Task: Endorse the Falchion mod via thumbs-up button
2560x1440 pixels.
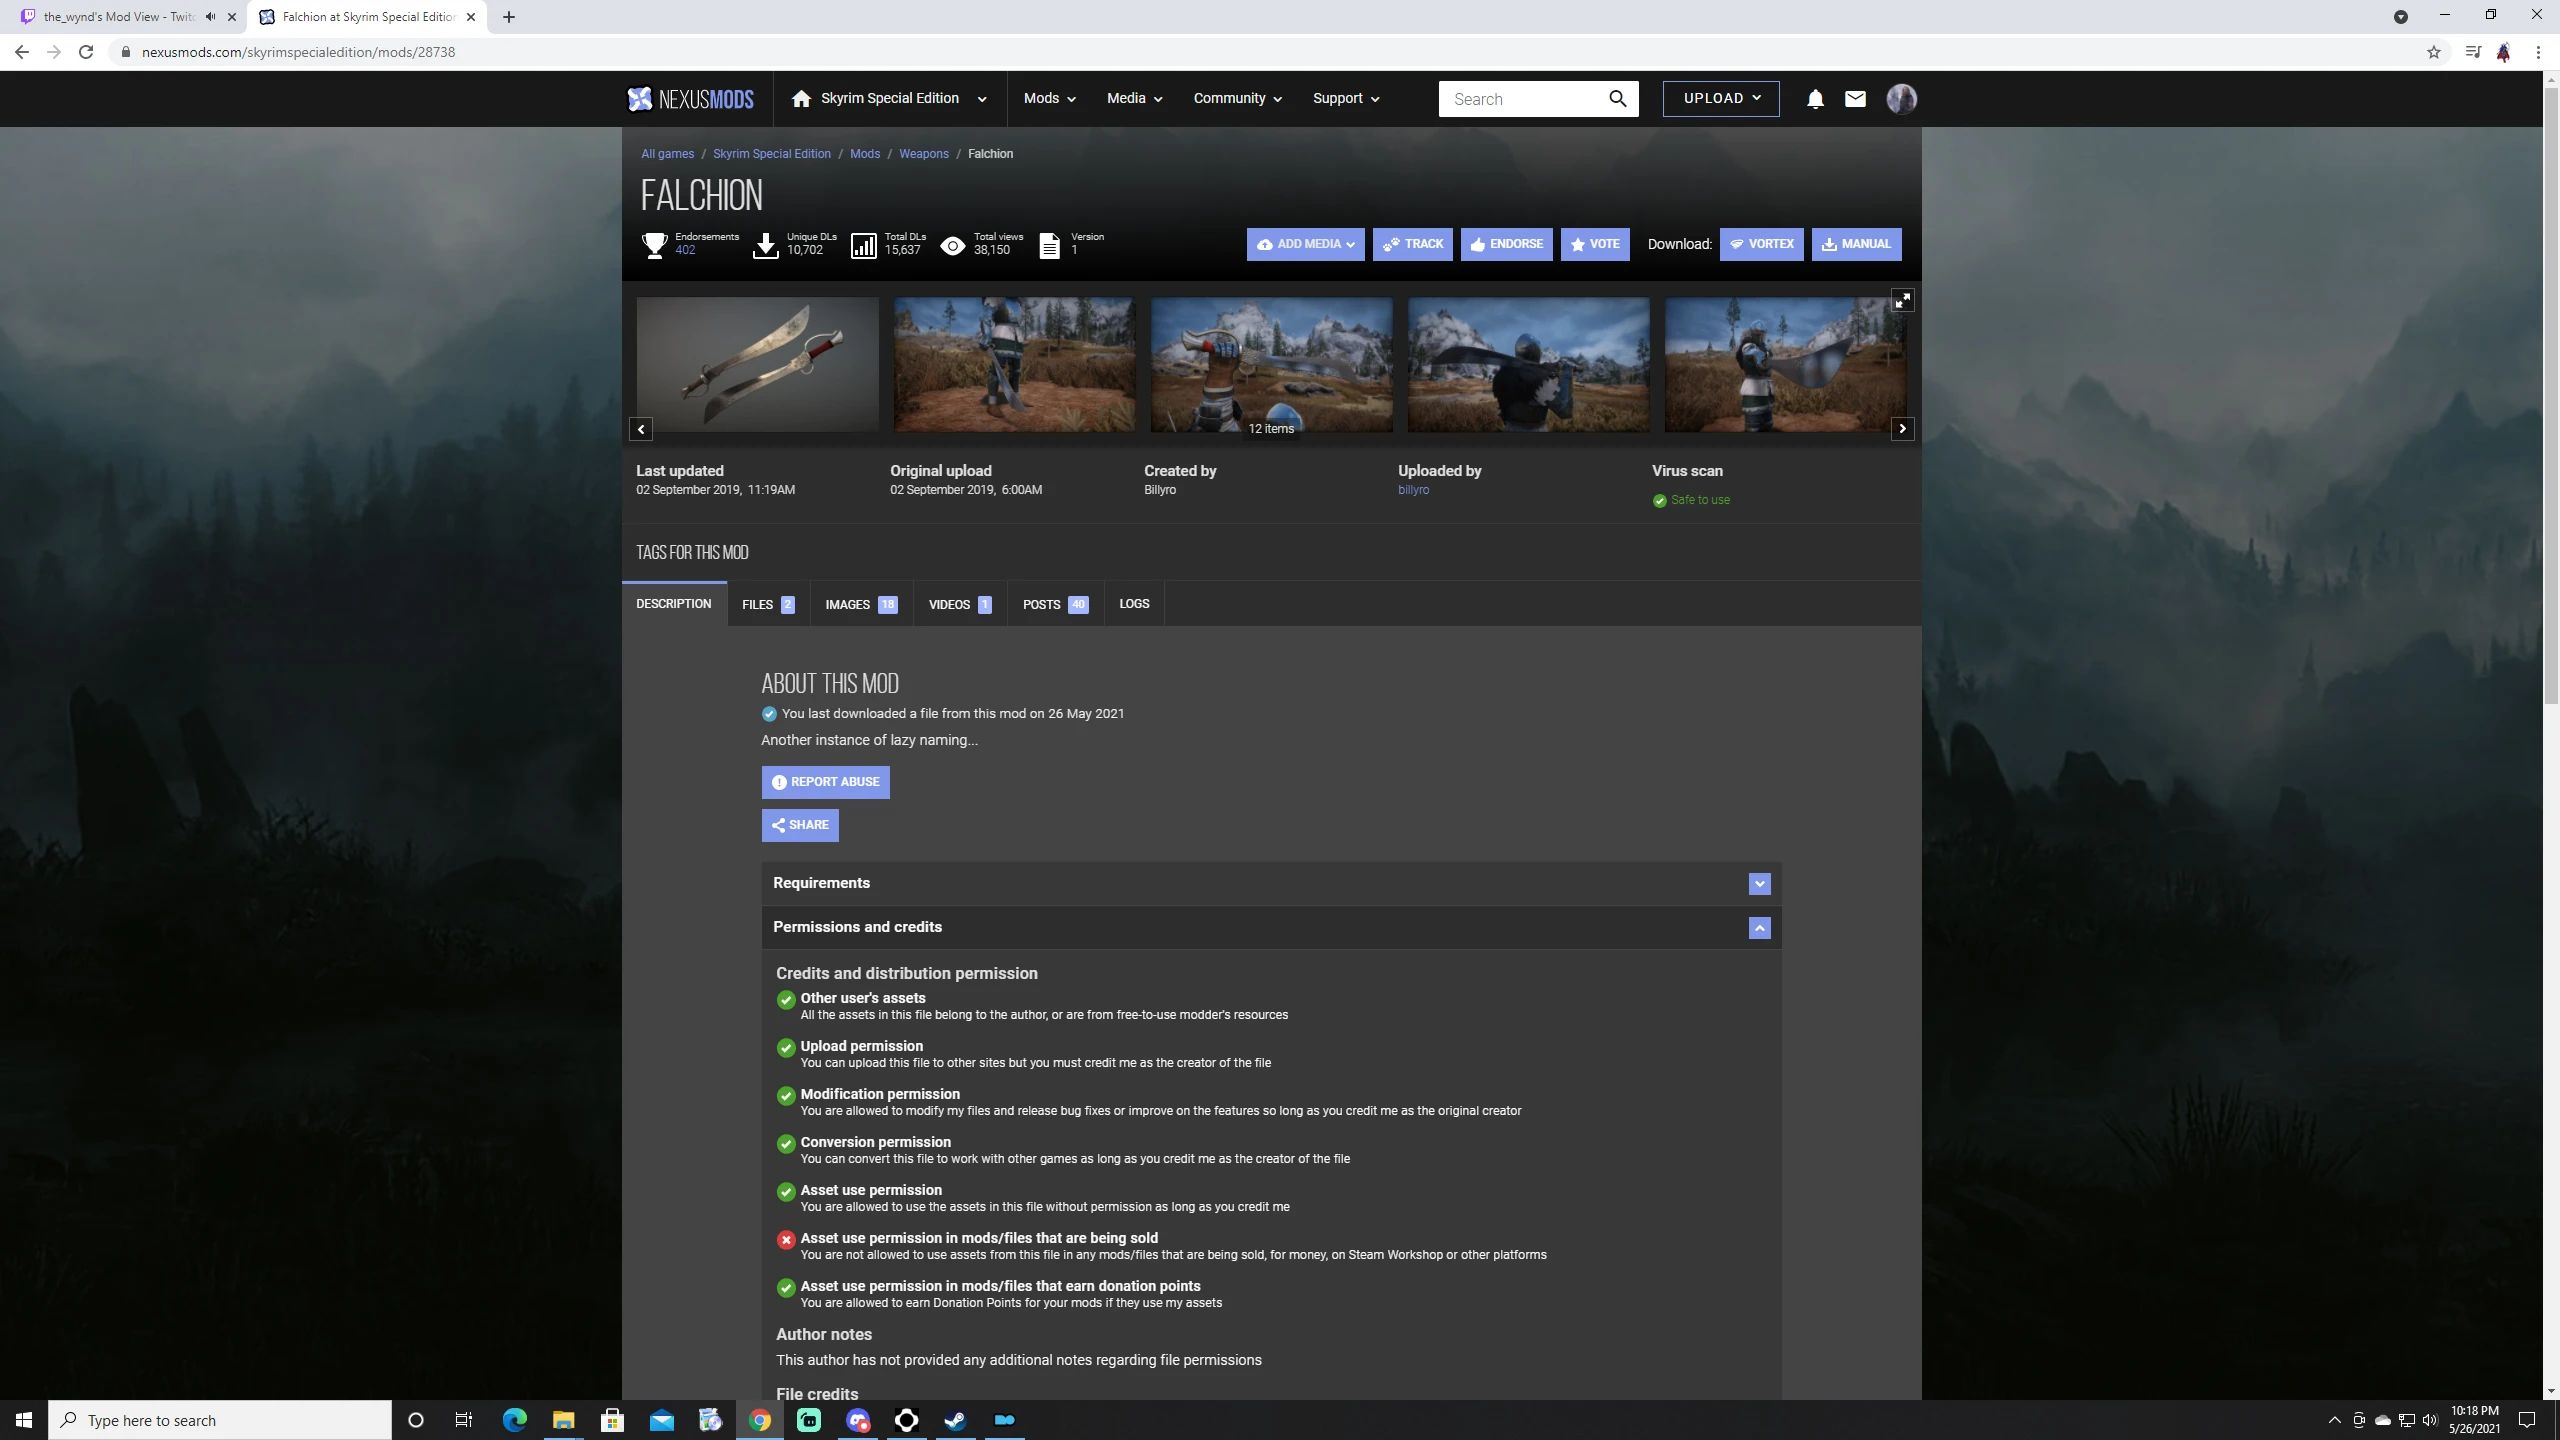Action: (1506, 243)
